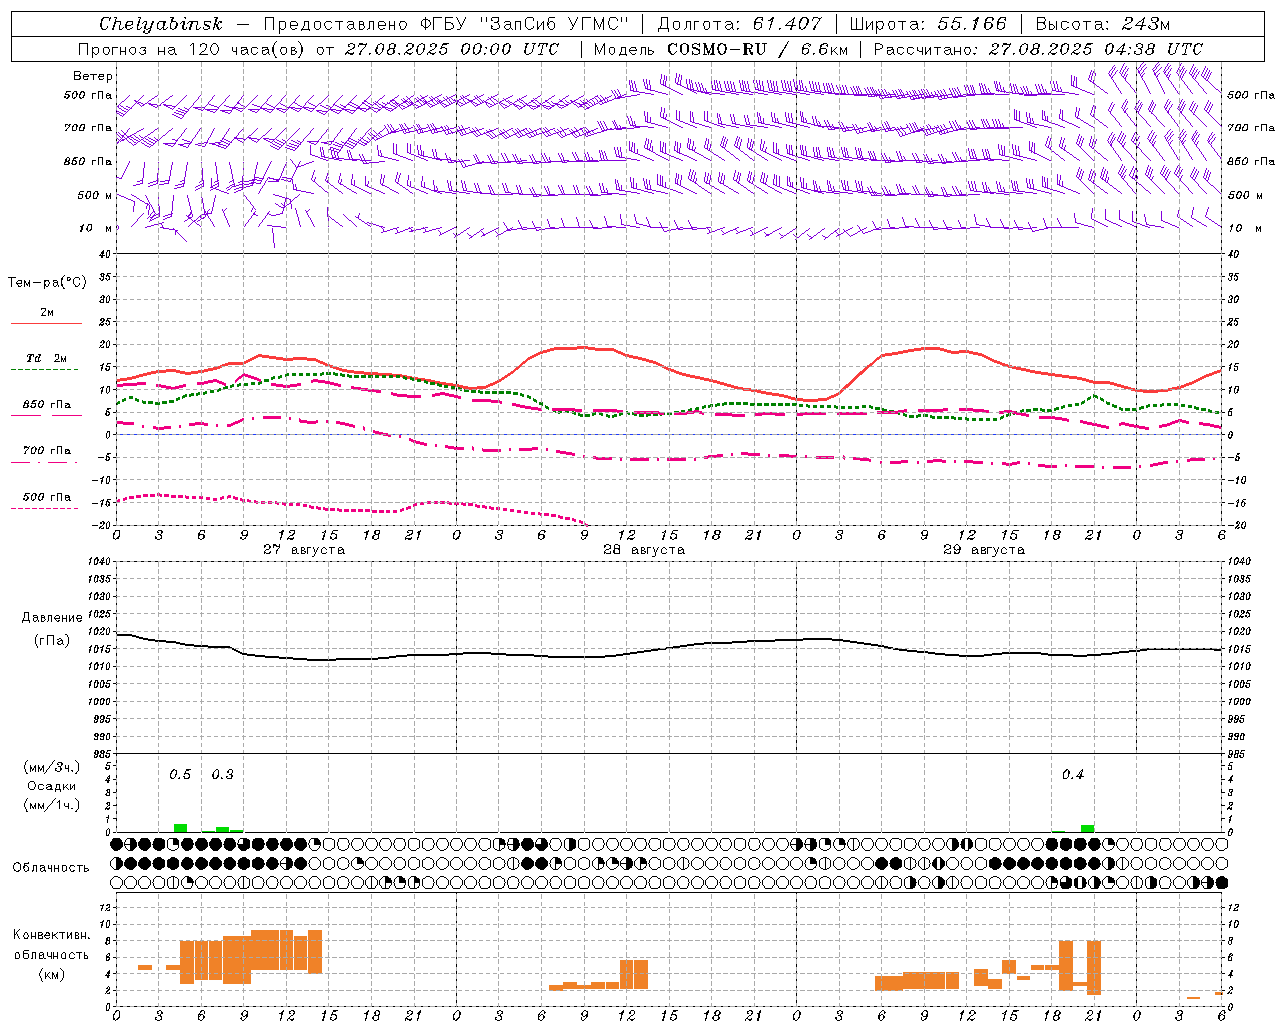Click the 'Долгота: 61.407' header value
Screen dimensions: 1280x1024
739,24
